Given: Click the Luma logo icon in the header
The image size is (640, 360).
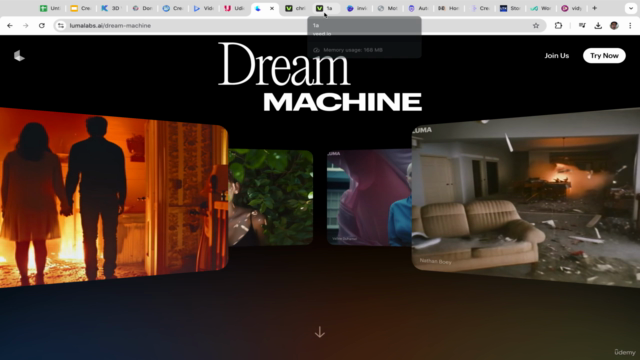Looking at the screenshot, I should [19, 56].
